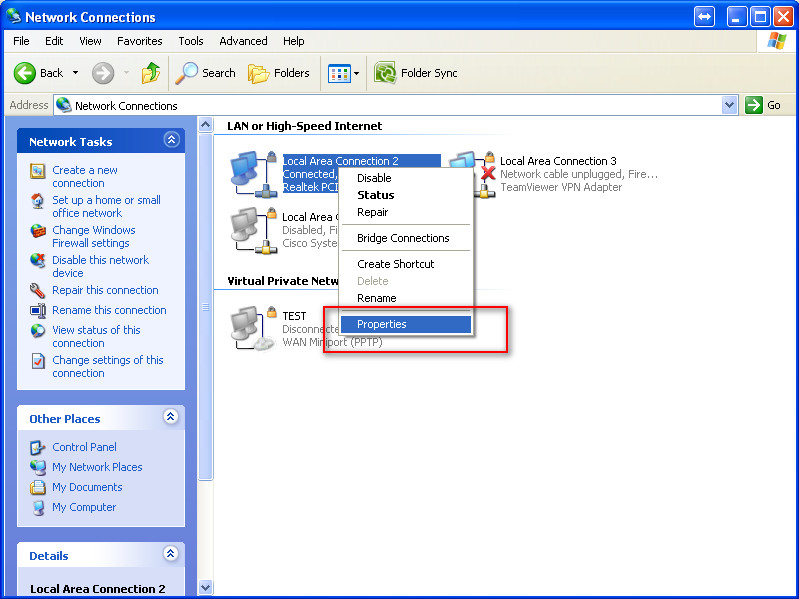Click the greyed Forward arrow button
Screen dimensions: 799x599
103,73
